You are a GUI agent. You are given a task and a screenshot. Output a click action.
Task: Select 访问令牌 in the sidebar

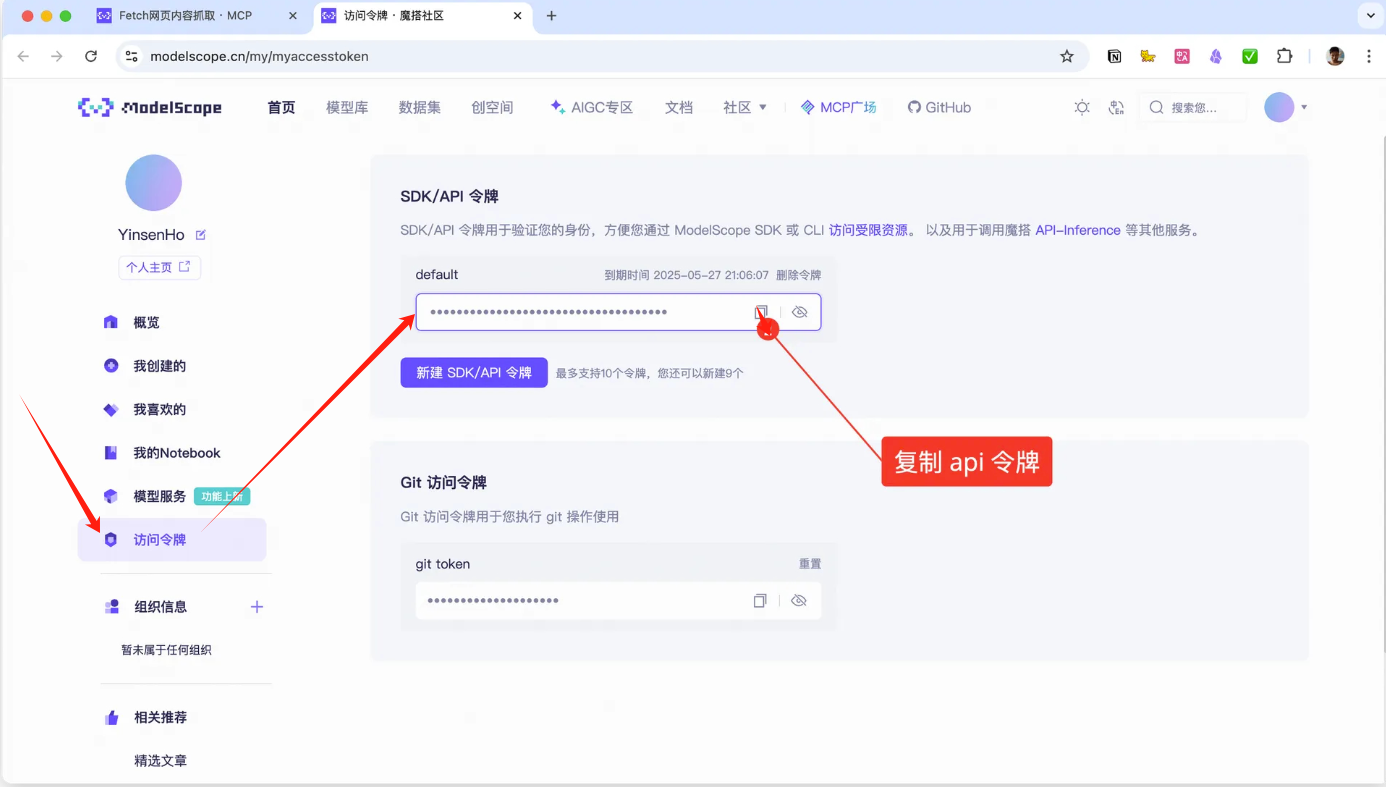(x=172, y=540)
